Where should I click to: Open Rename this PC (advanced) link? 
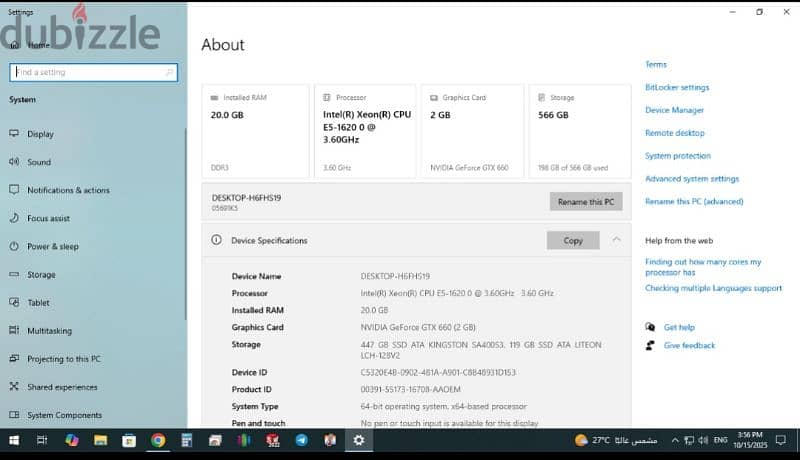(694, 201)
